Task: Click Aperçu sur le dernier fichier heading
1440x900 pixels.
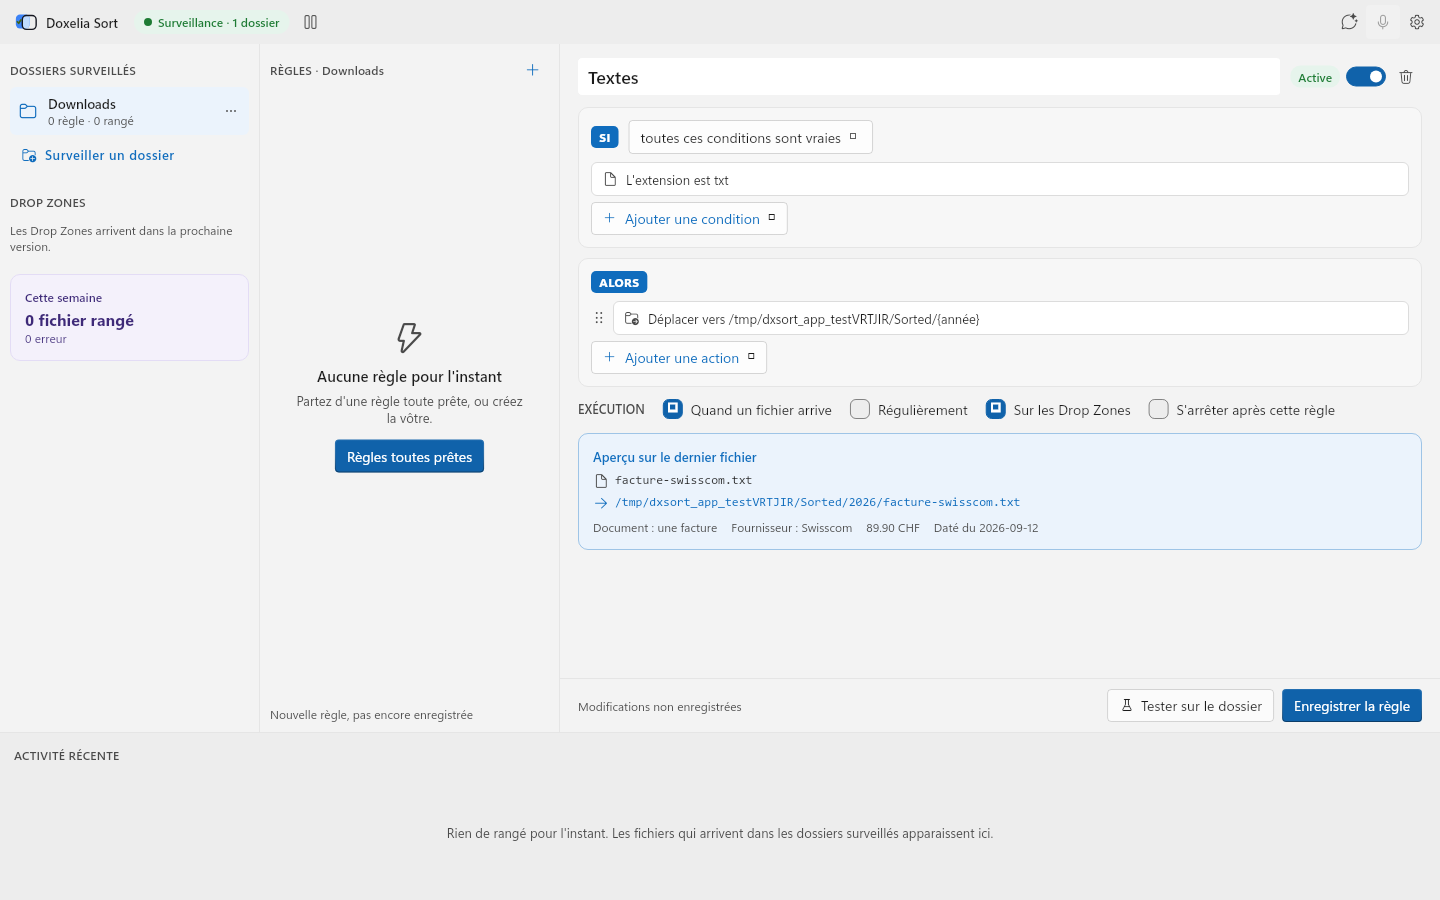Action: tap(675, 457)
